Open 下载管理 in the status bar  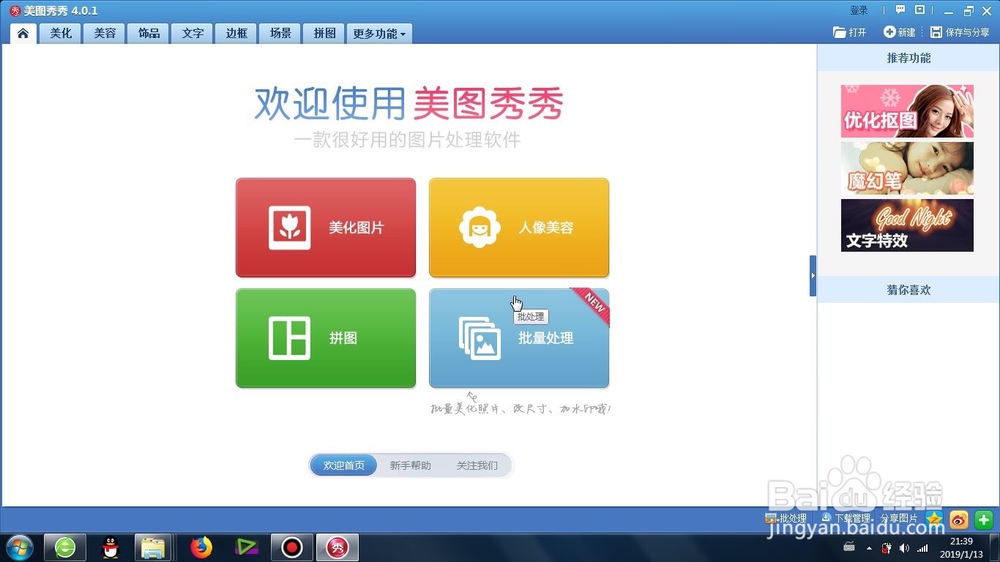coord(846,519)
